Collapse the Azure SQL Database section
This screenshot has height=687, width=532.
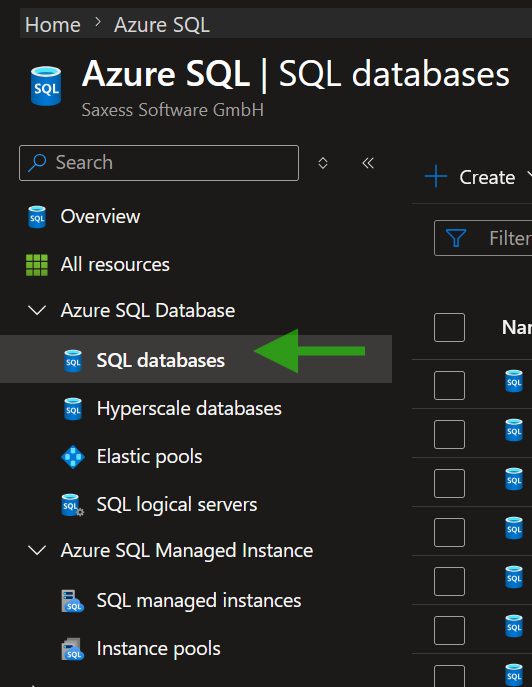tap(37, 311)
